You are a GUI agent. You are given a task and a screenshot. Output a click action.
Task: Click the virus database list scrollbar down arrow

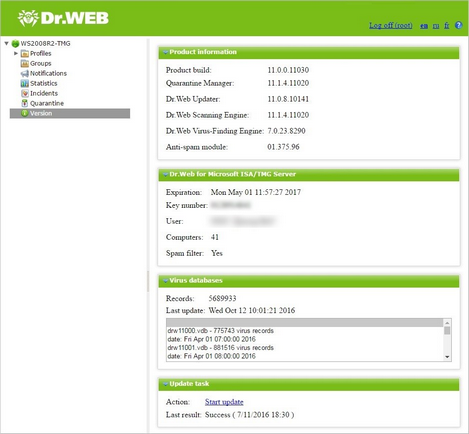(447, 357)
